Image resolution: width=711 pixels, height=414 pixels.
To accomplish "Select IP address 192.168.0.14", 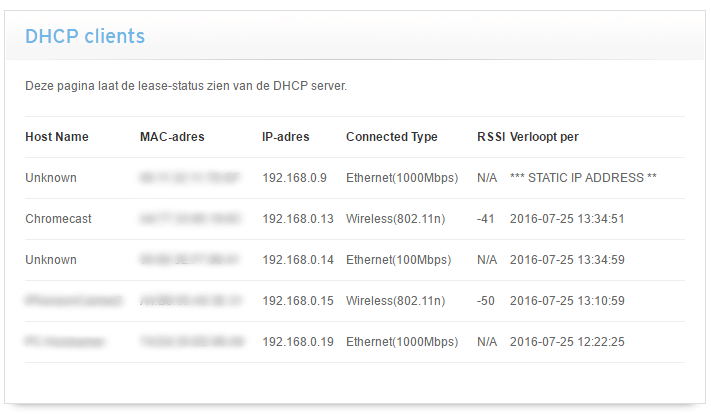I will click(297, 260).
